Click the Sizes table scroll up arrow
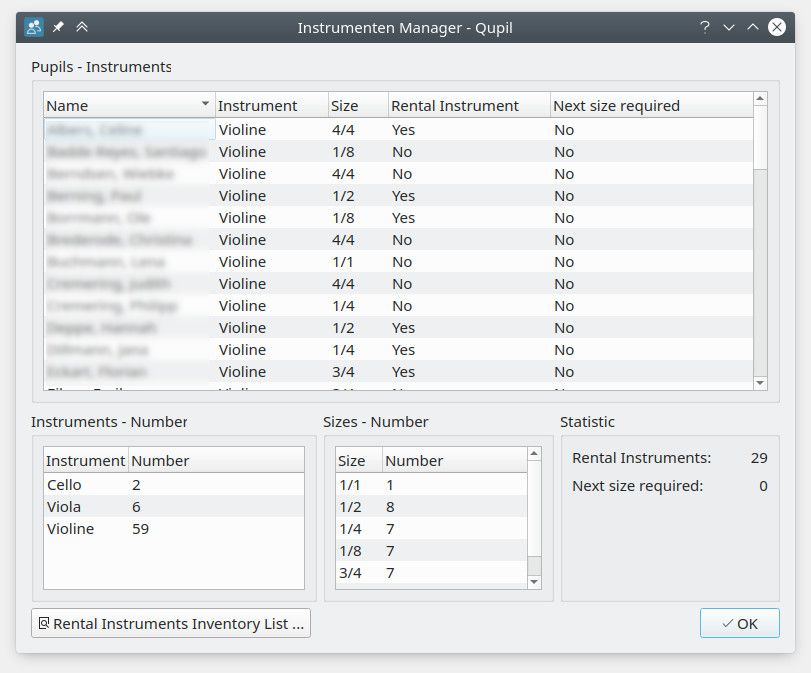Image resolution: width=811 pixels, height=673 pixels. (x=534, y=454)
